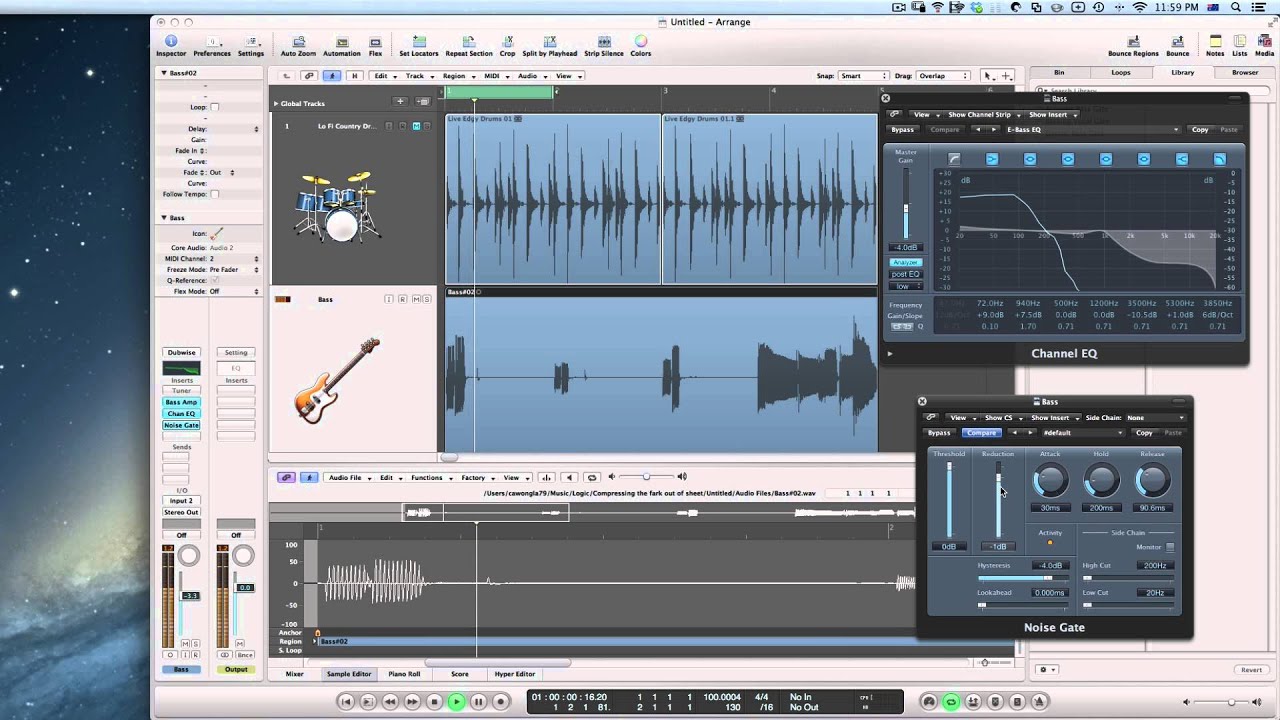Click the transport Pause button
Image resolution: width=1280 pixels, height=720 pixels.
(x=478, y=702)
